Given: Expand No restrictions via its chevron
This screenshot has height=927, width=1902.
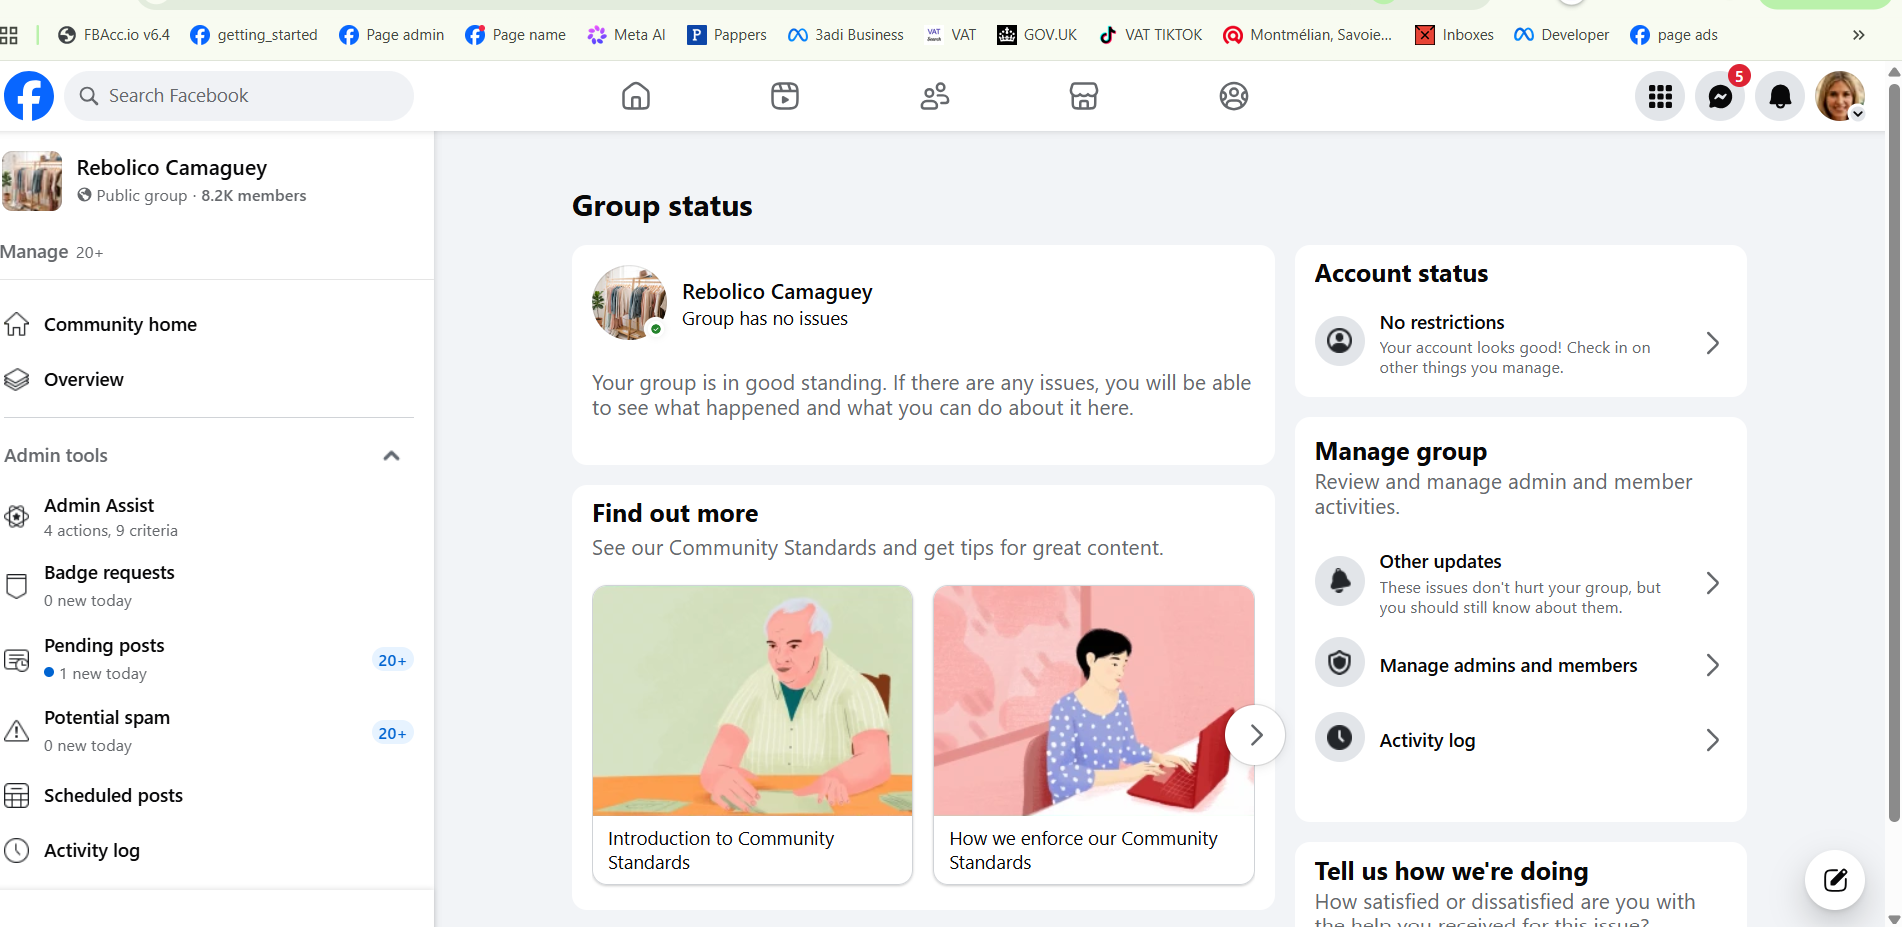Looking at the screenshot, I should pos(1712,344).
